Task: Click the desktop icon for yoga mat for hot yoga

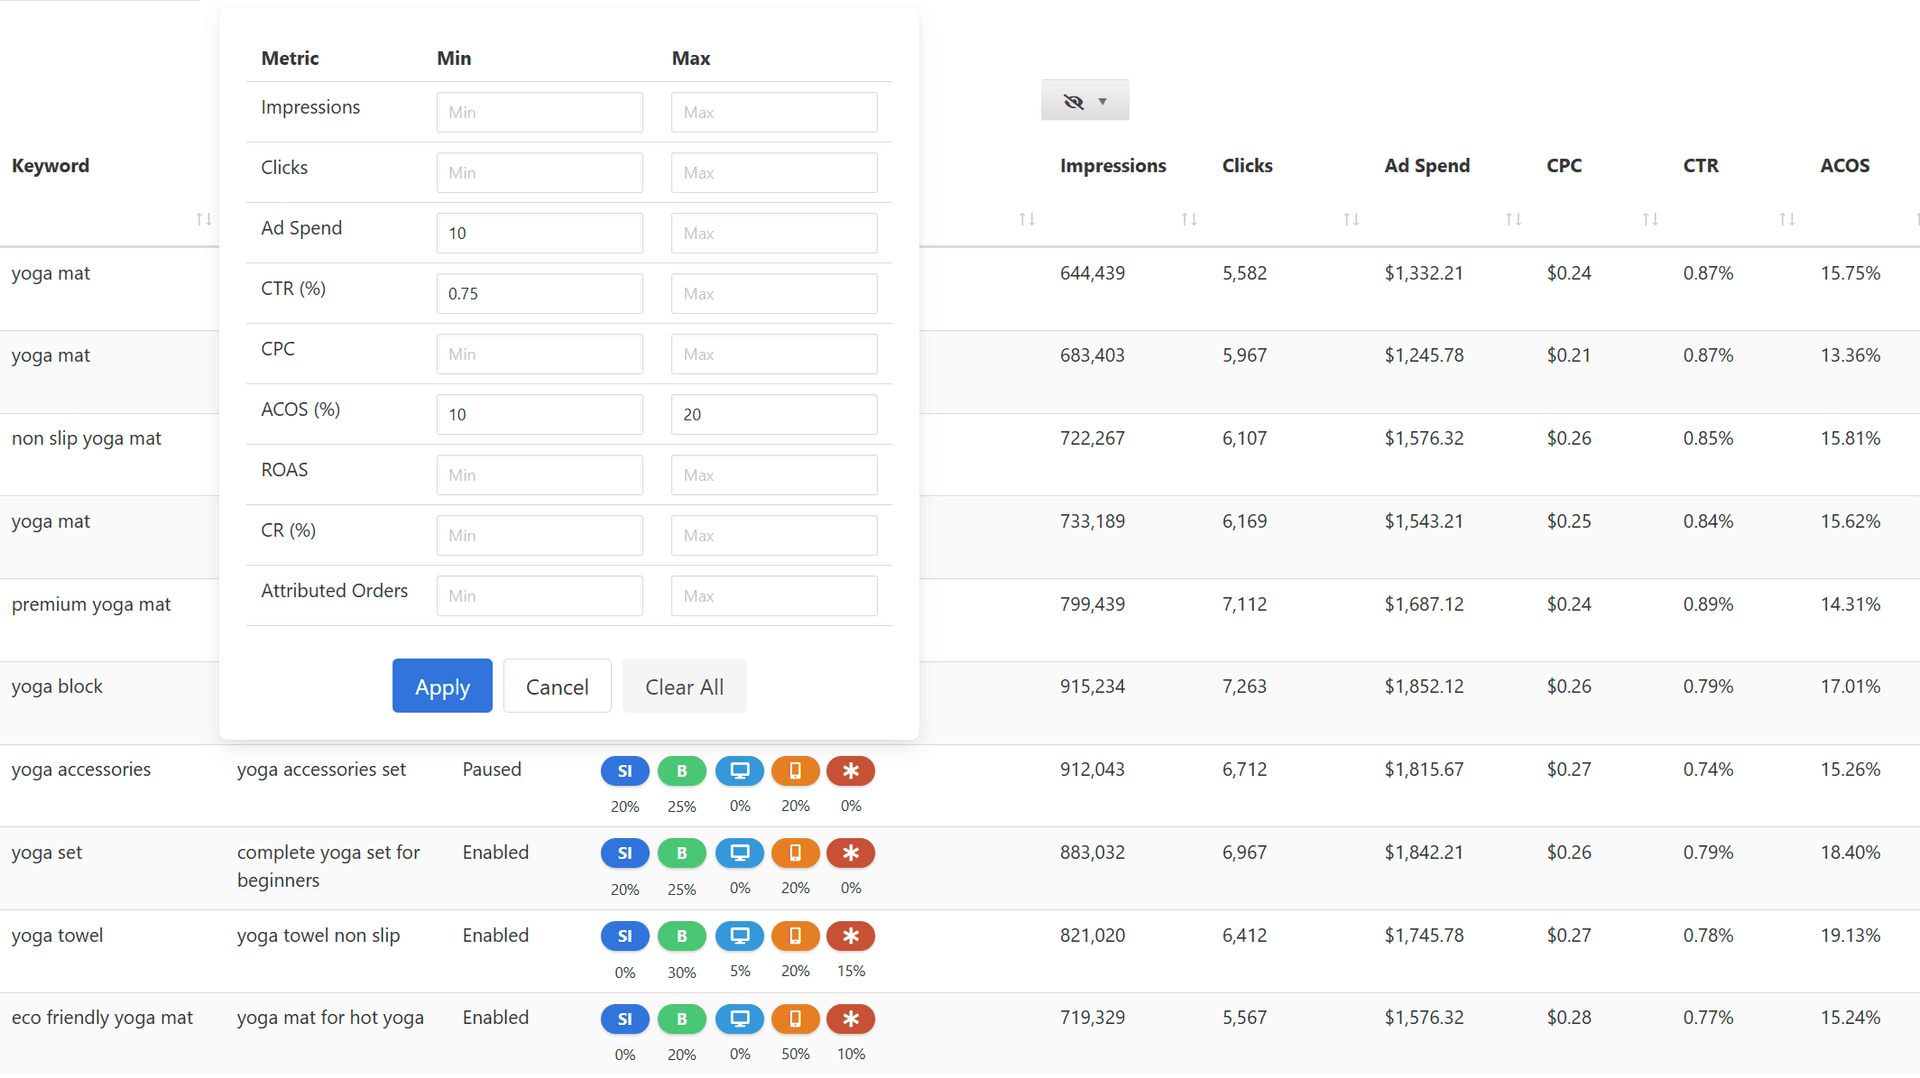Action: tap(740, 1018)
